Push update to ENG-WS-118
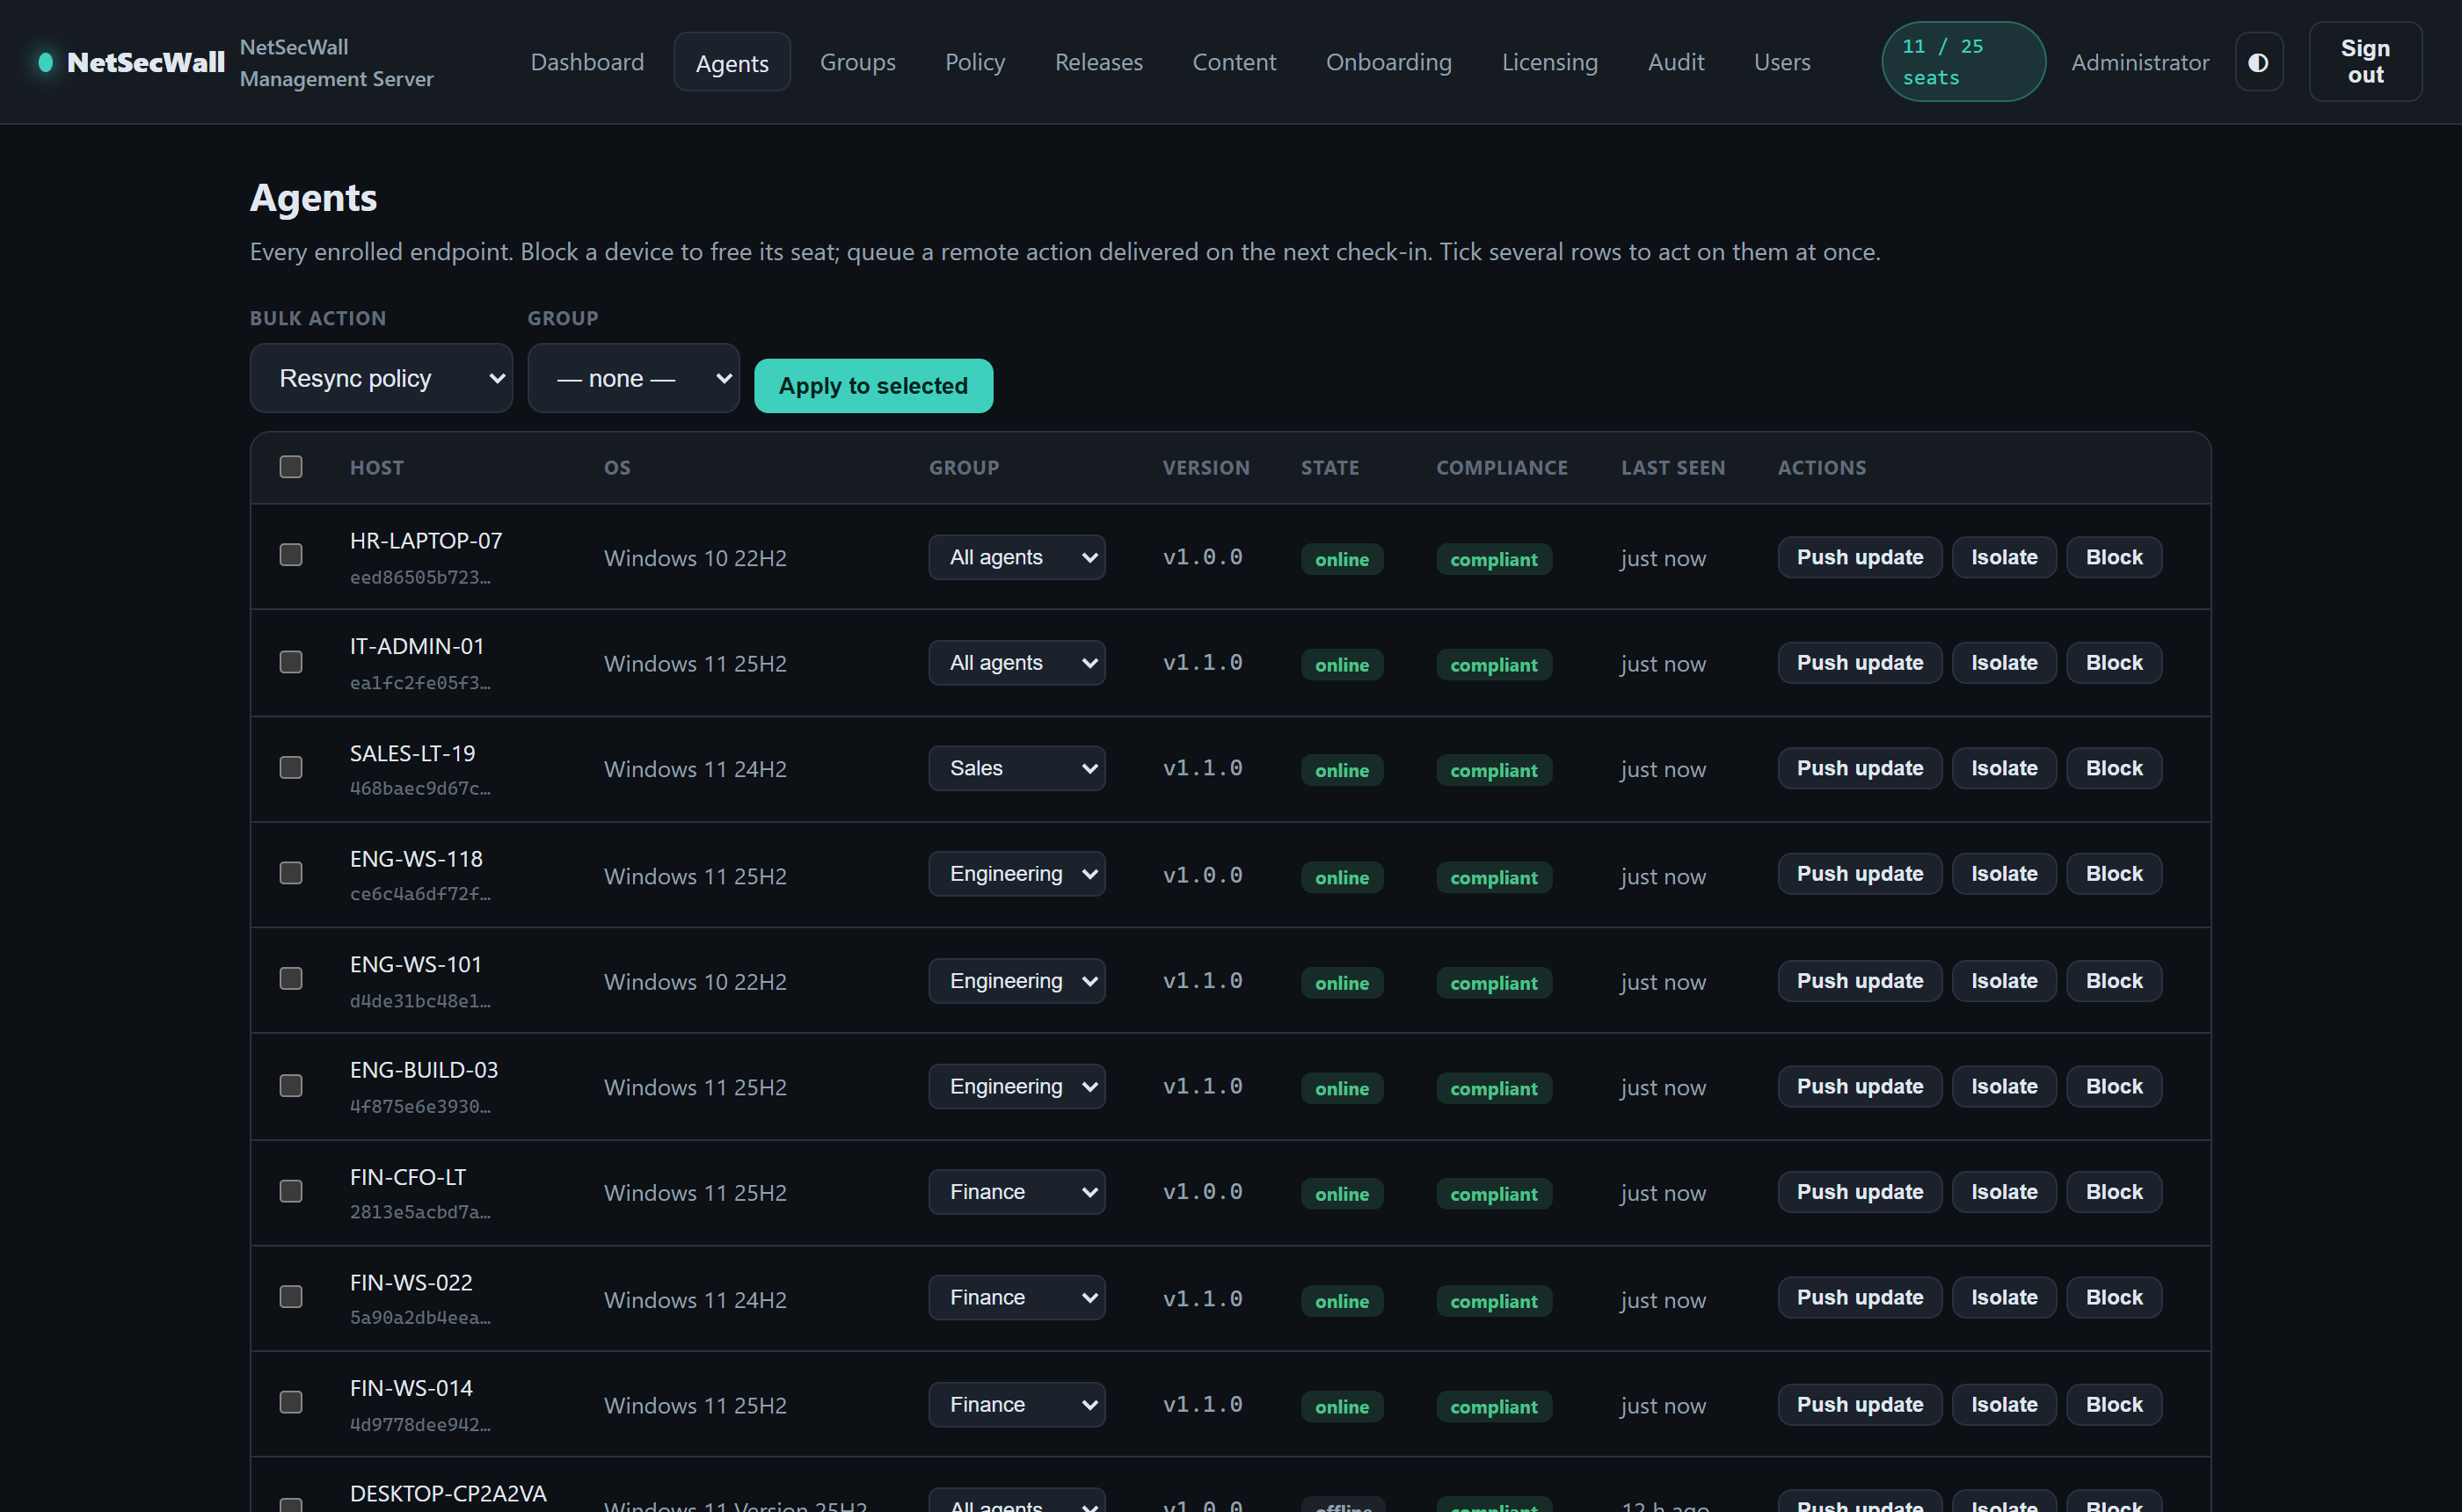 1859,874
